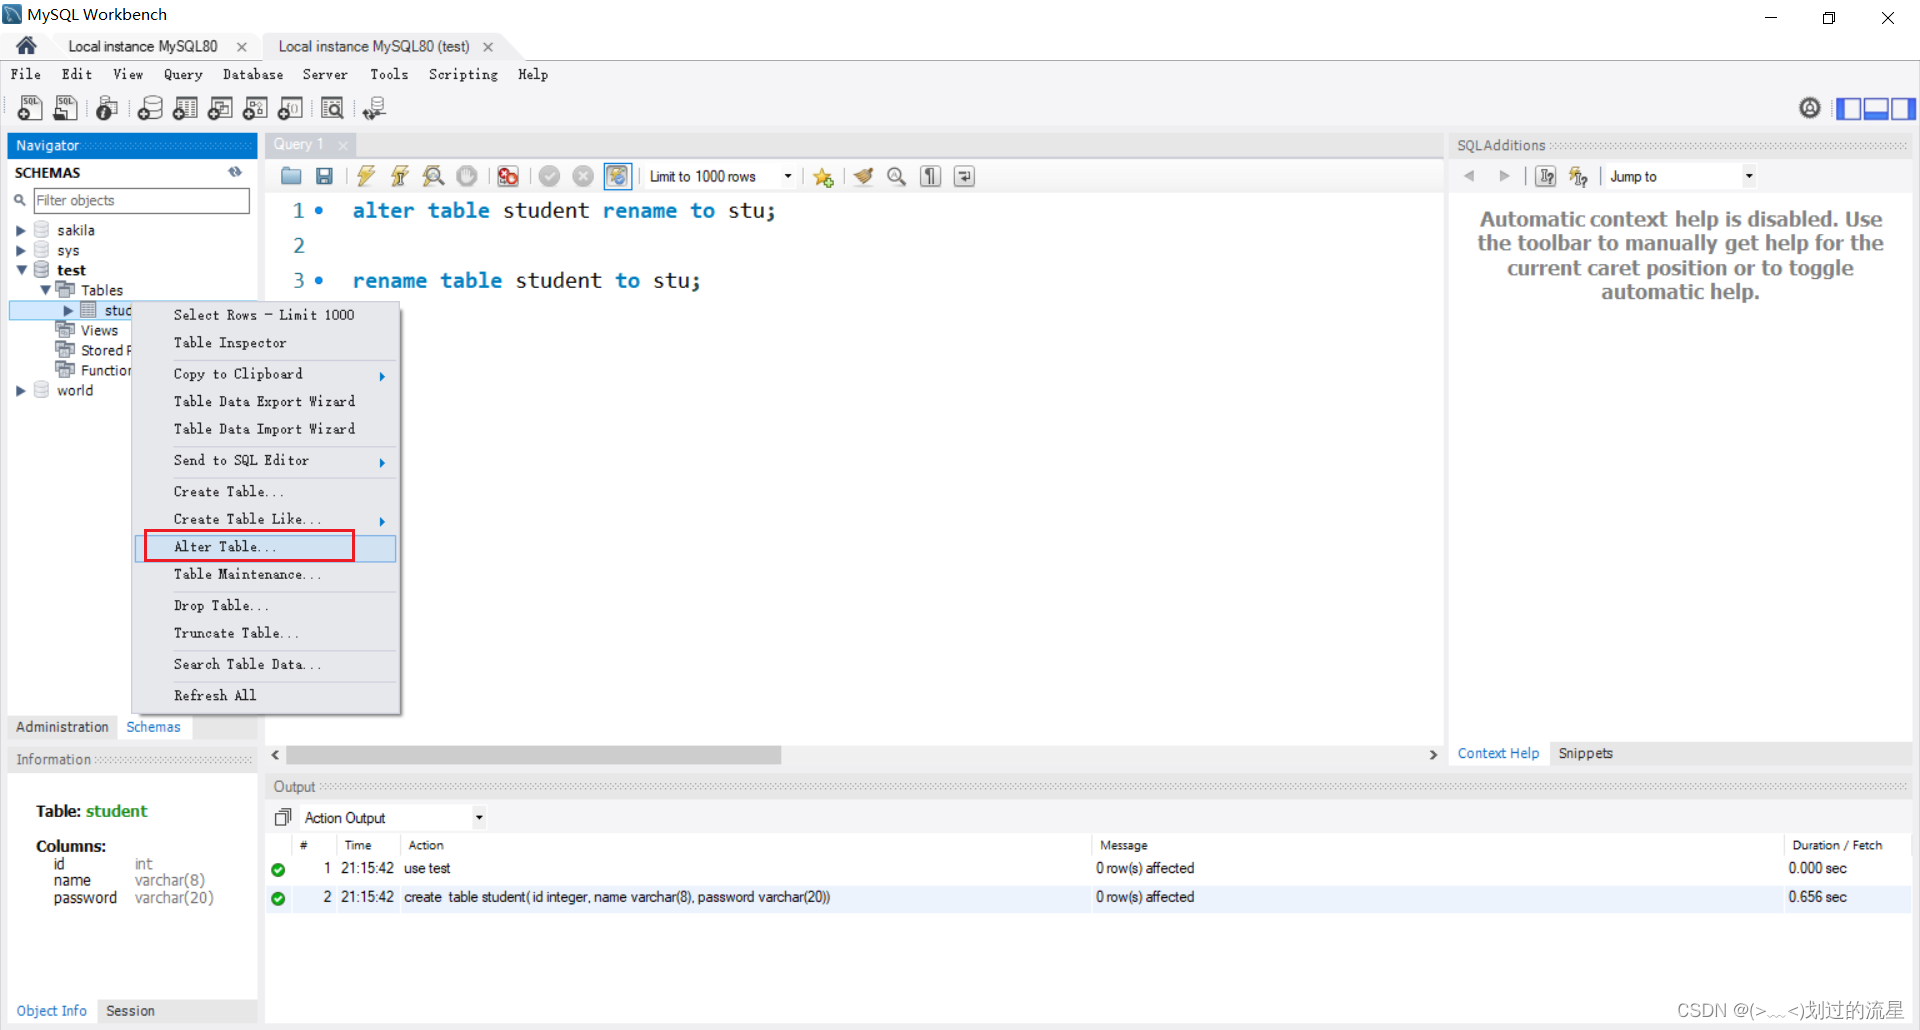This screenshot has height=1030, width=1920.
Task: Choose Alter Table... from context menu
Action: coord(266,547)
